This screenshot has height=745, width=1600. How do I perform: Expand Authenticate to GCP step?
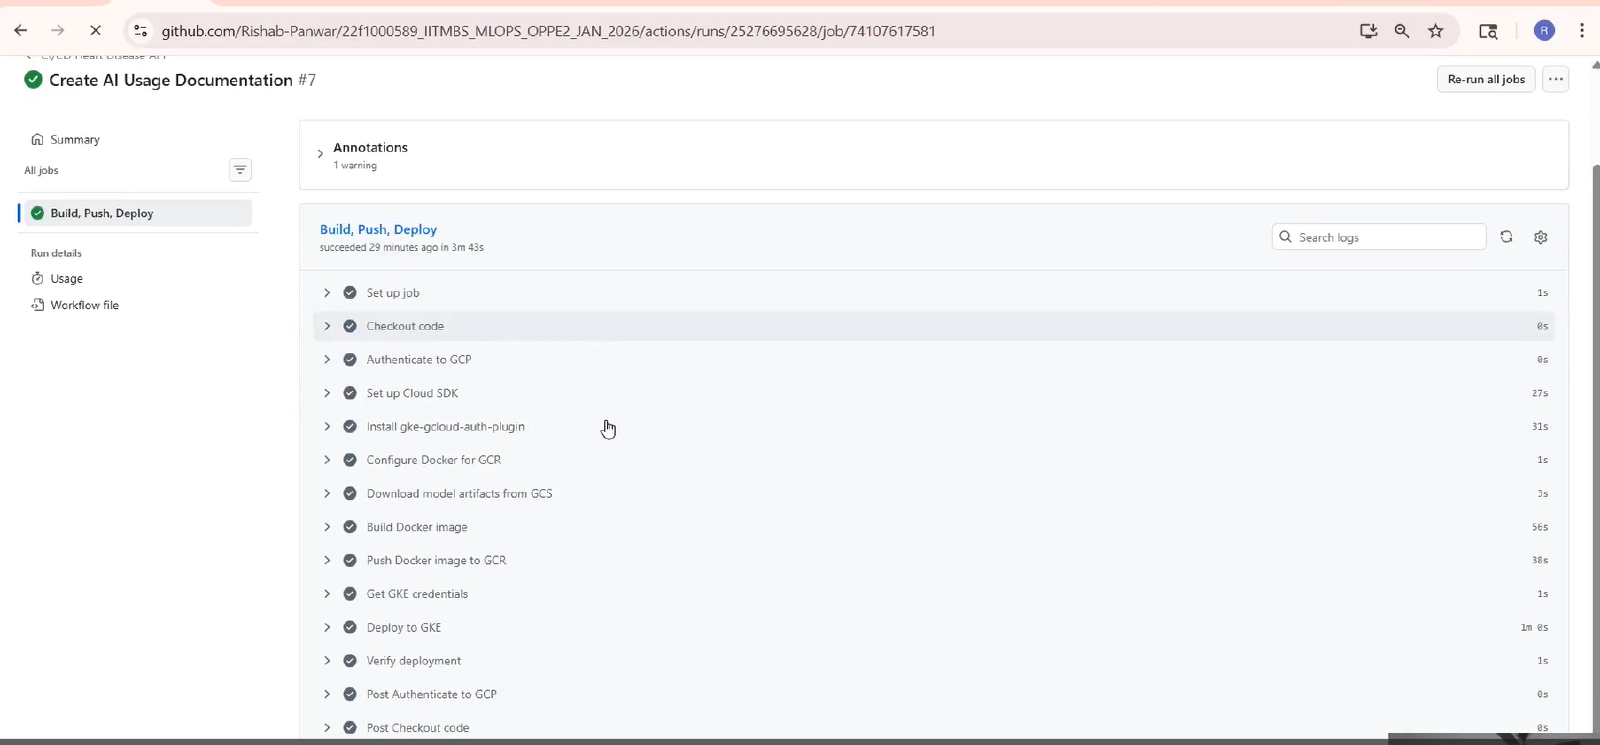tap(327, 360)
